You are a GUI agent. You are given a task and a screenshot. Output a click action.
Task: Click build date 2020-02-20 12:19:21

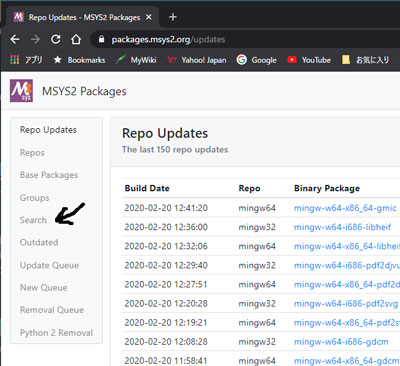166,323
